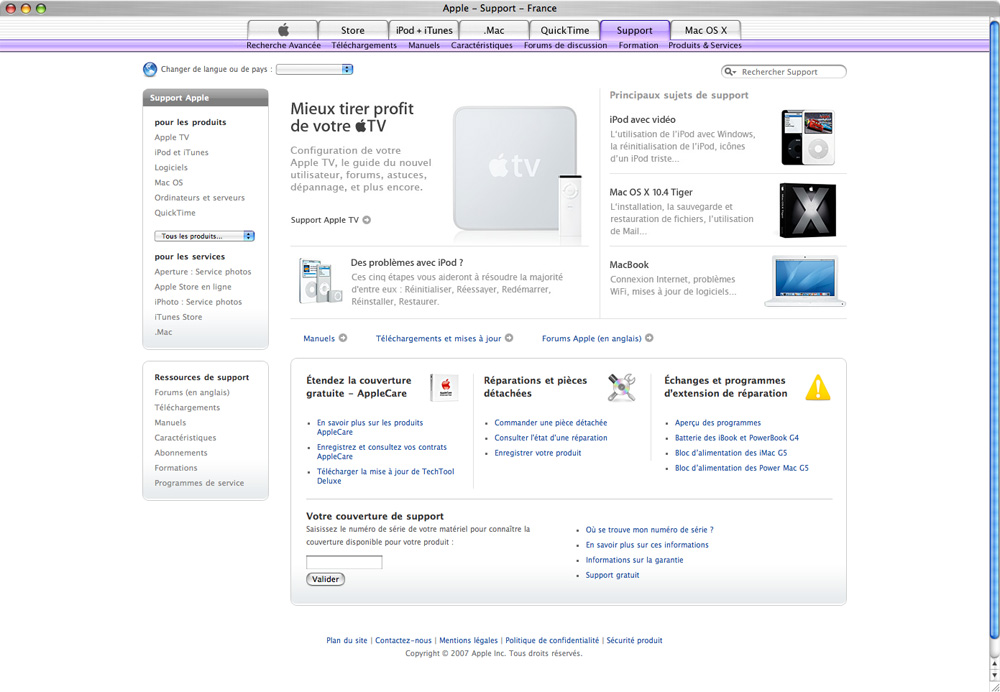Click the AppleCare box icon

click(445, 388)
